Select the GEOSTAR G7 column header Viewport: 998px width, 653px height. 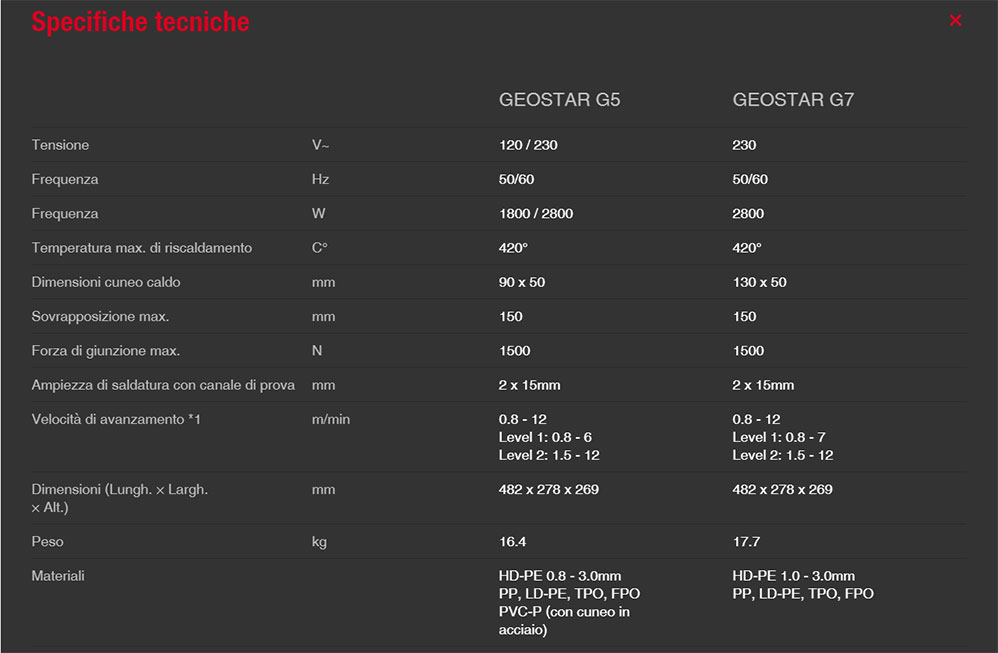click(792, 100)
